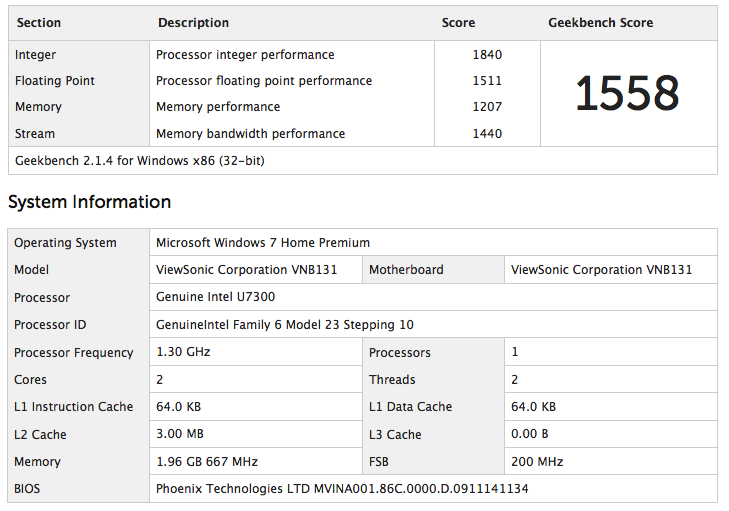Click the L2 Cache 3.00 MB value

(x=180, y=435)
